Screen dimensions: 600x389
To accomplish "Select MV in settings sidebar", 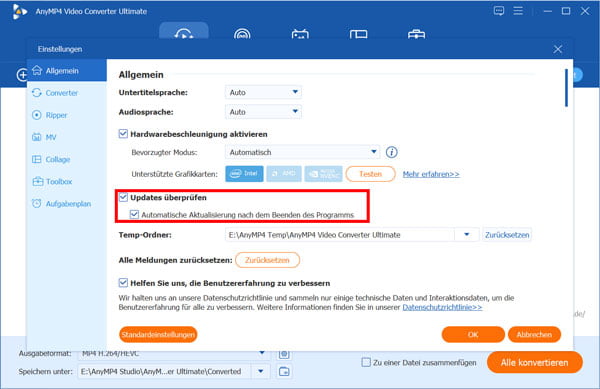I will coord(67,137).
